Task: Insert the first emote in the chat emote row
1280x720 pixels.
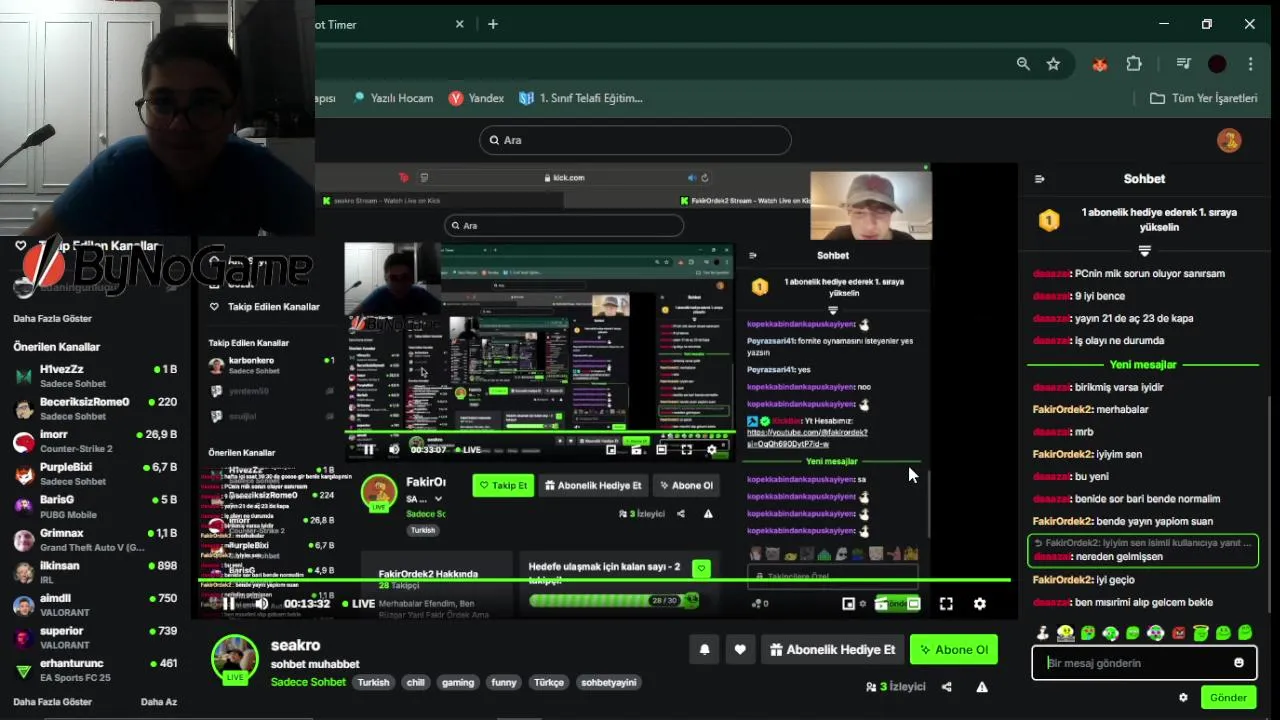Action: [x=1043, y=633]
